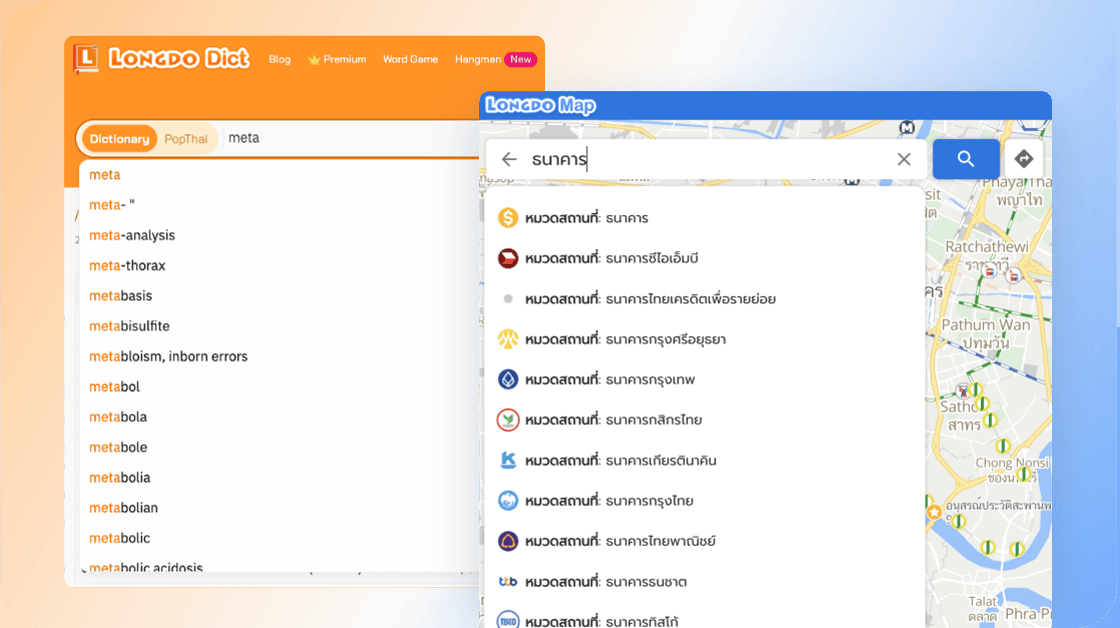Click the back arrow in Longdo Map search
Screen dimensions: 1120x628
coord(509,159)
